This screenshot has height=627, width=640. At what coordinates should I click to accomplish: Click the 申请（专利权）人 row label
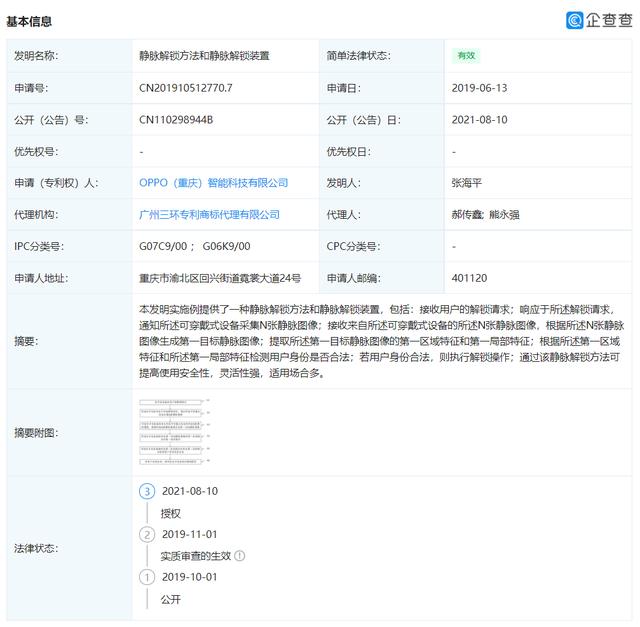(56, 182)
